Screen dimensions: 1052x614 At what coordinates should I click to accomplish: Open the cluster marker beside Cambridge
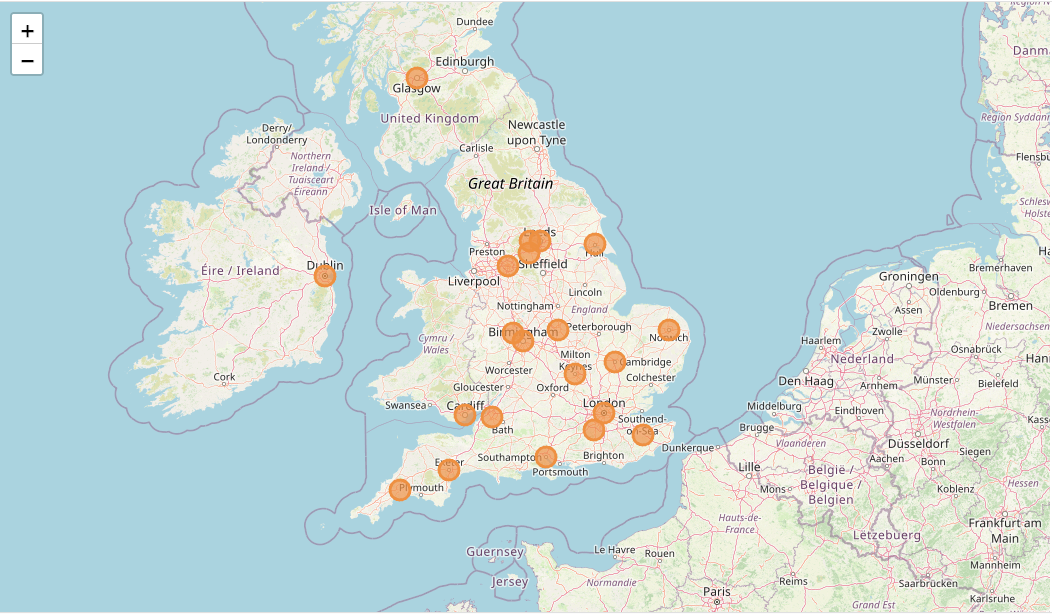tap(614, 362)
